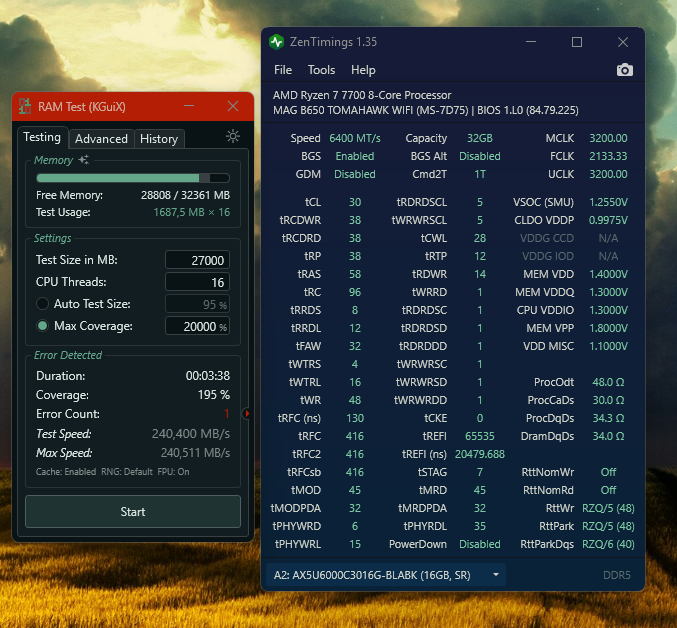The width and height of the screenshot is (677, 628).
Task: Click the Coverage value 195 %
Action: pos(214,395)
